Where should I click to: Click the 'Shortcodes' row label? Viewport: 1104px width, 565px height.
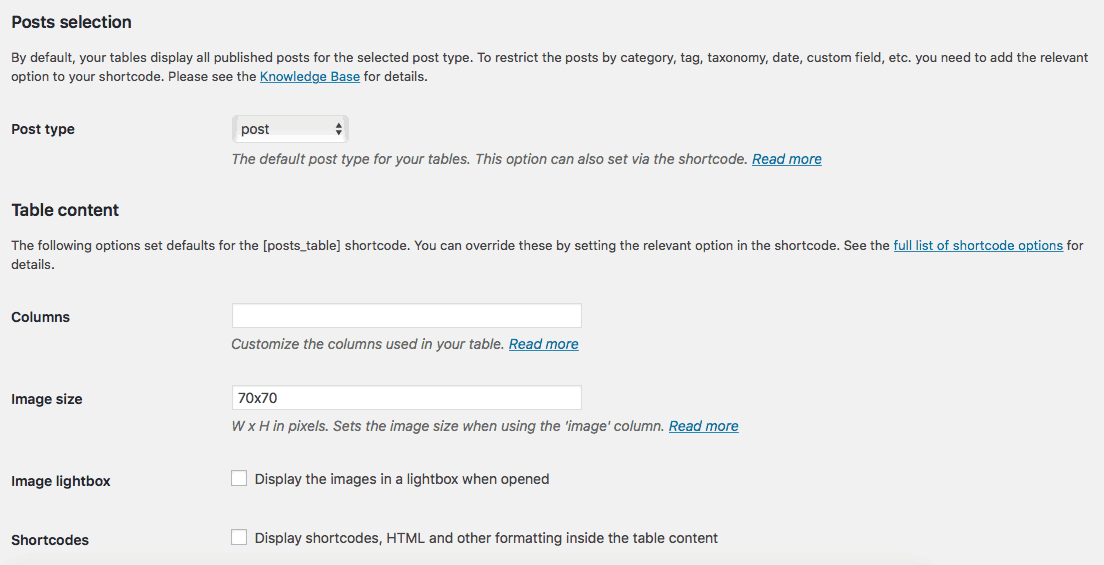[50, 540]
